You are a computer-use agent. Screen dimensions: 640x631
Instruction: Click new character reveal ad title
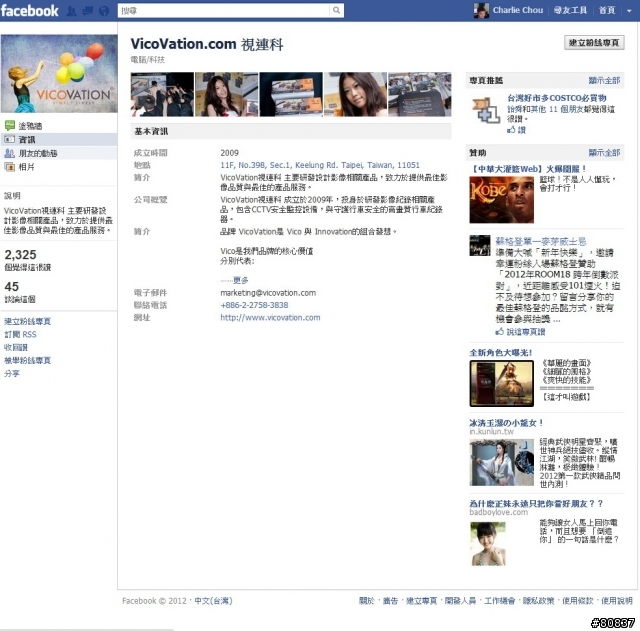(501, 352)
